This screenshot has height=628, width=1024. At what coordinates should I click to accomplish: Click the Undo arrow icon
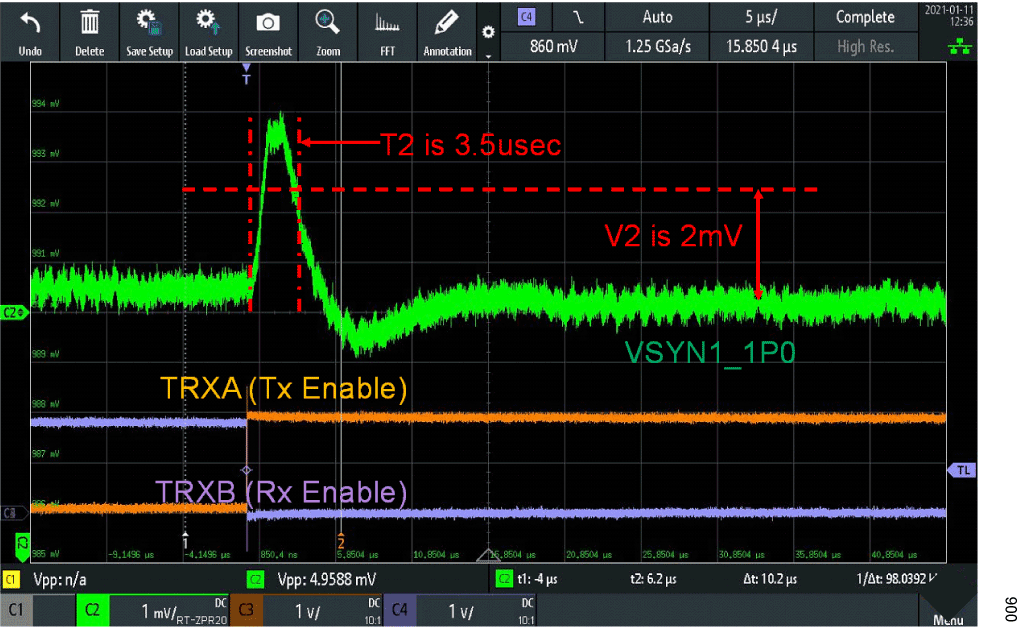point(30,22)
